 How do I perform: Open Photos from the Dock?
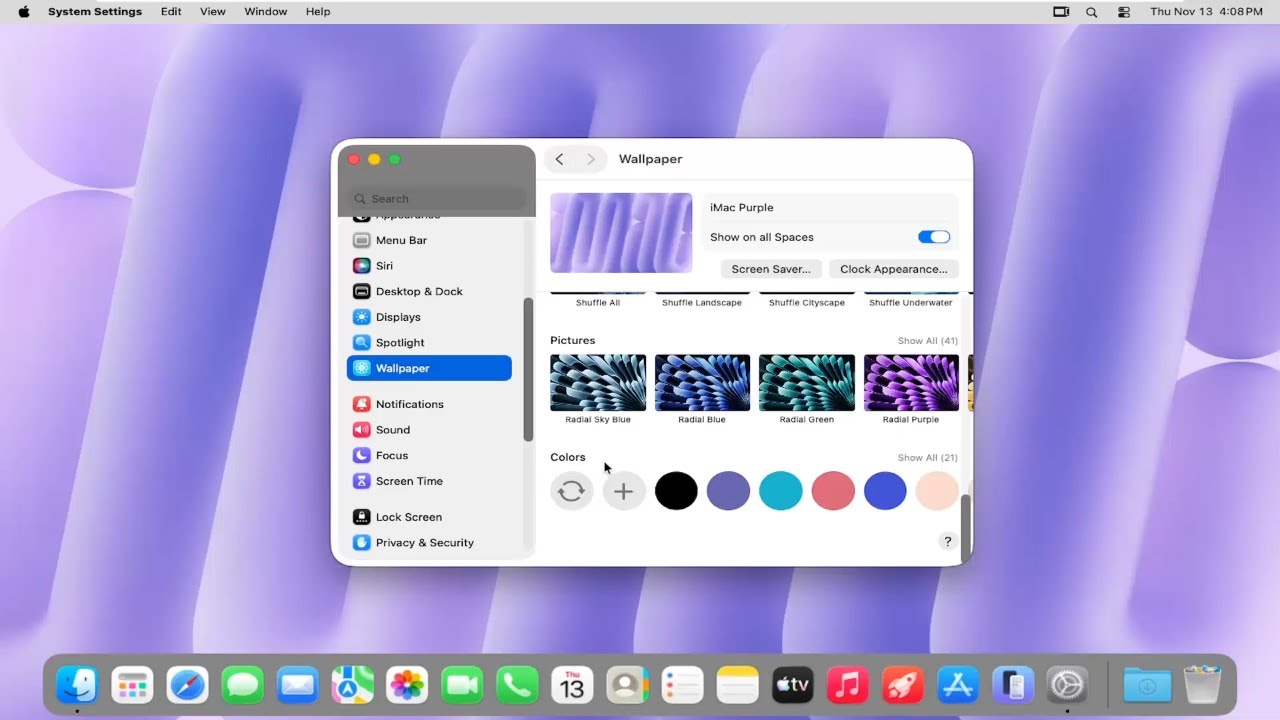coord(407,685)
